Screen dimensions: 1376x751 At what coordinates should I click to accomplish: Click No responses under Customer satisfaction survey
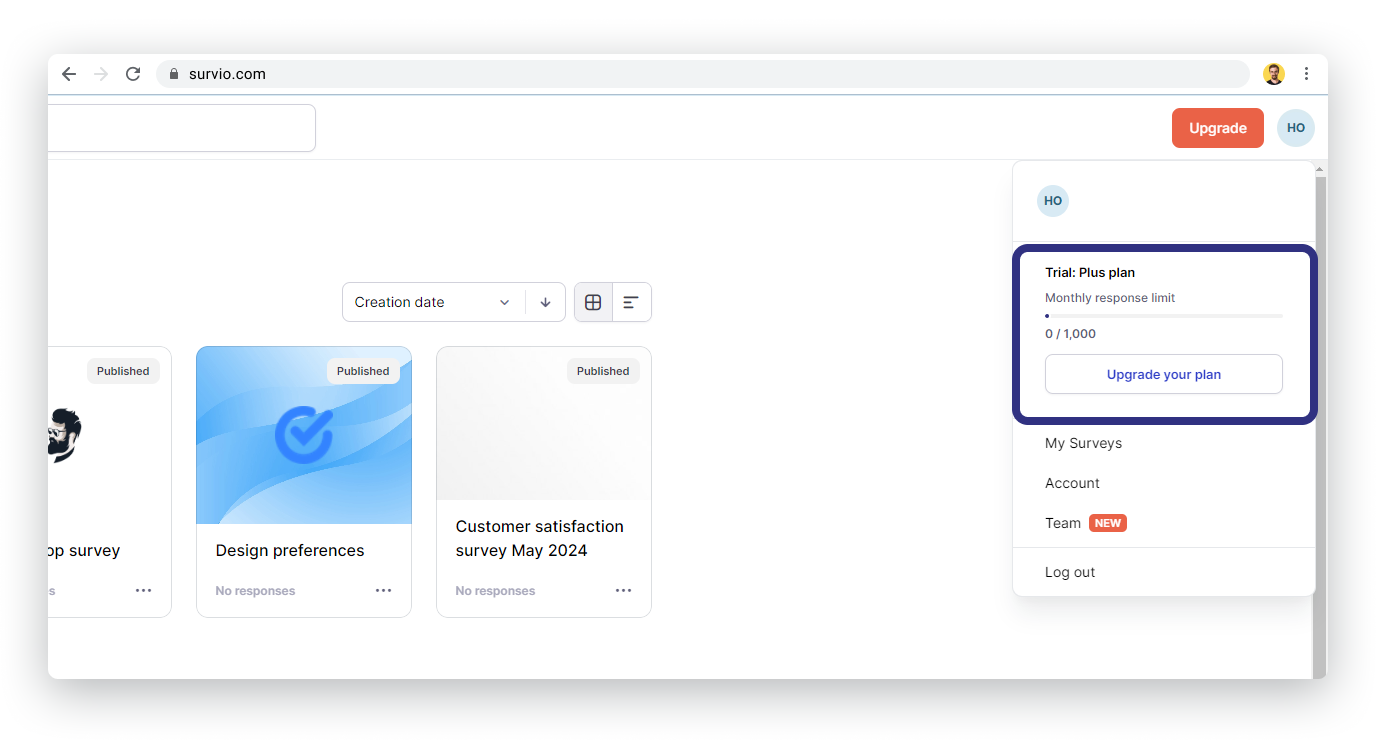tap(495, 591)
